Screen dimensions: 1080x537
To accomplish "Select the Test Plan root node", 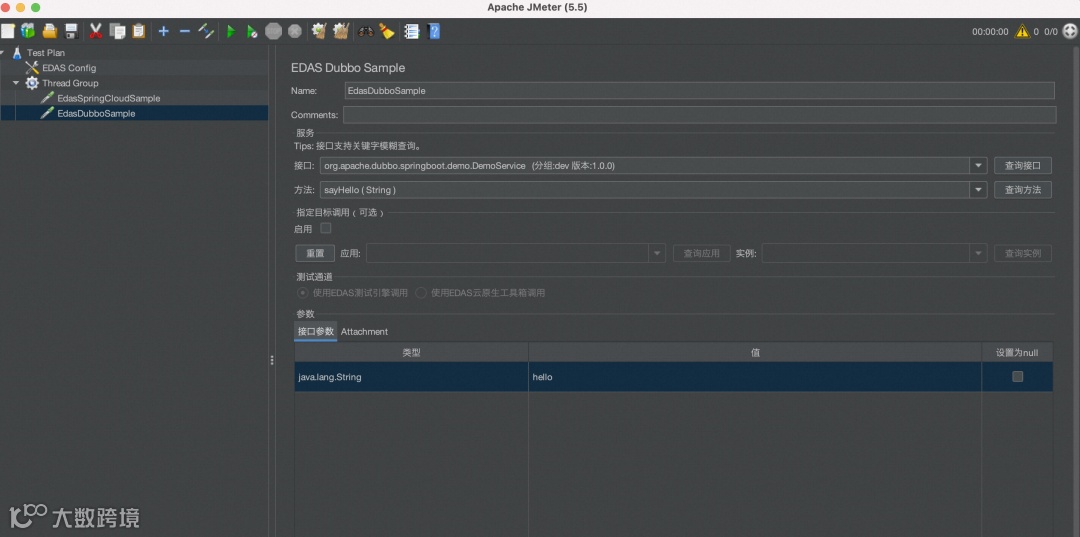I will tap(46, 52).
